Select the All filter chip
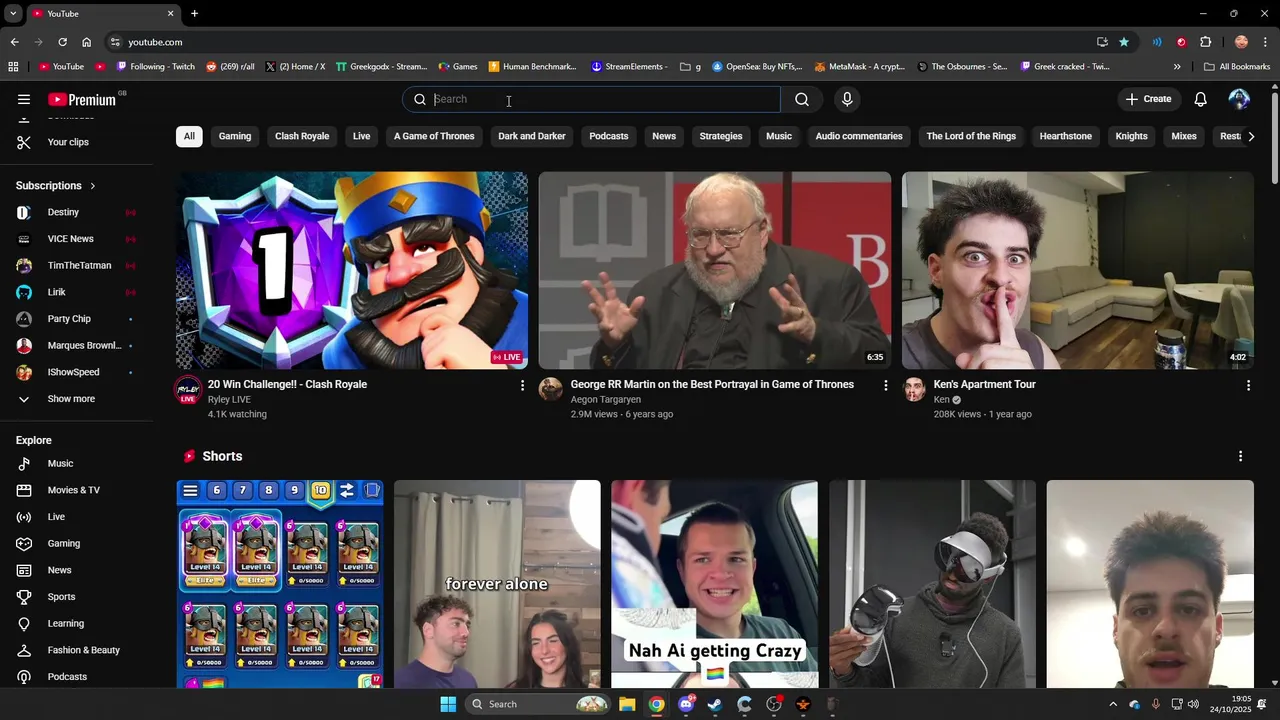 coord(189,136)
